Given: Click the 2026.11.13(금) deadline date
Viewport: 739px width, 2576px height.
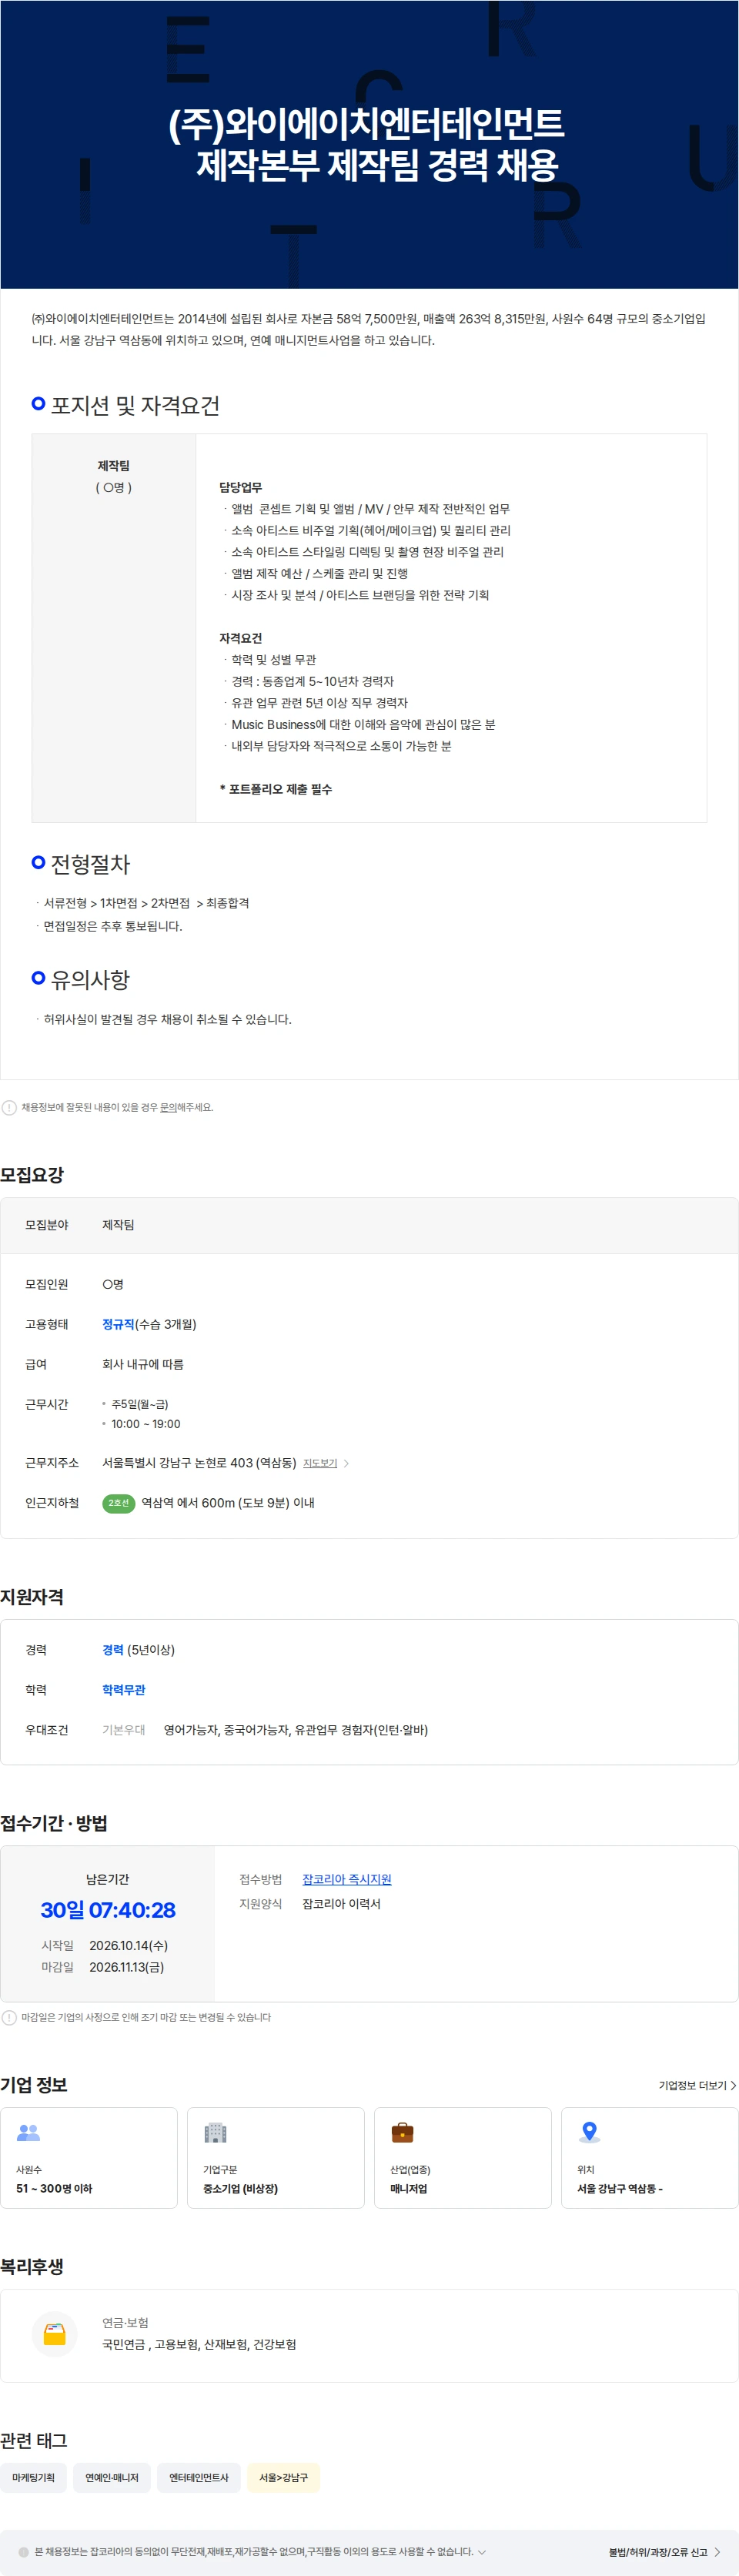Looking at the screenshot, I should [127, 1967].
